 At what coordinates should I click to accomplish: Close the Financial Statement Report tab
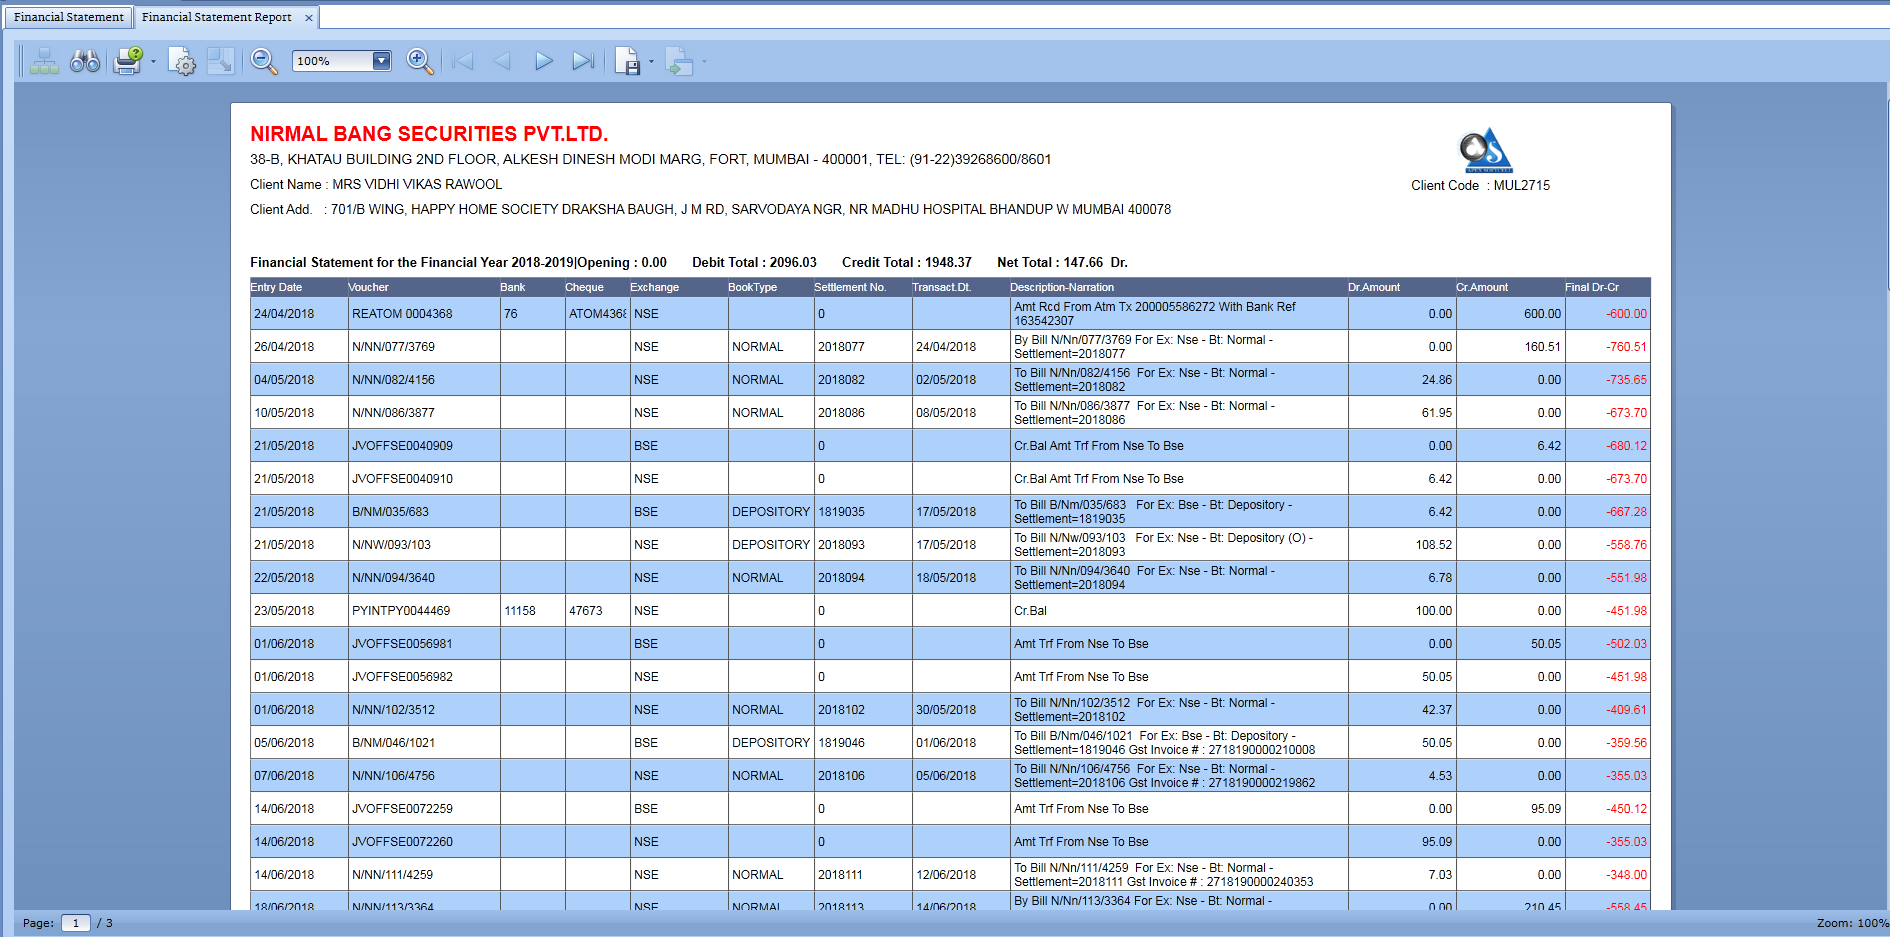pos(309,18)
